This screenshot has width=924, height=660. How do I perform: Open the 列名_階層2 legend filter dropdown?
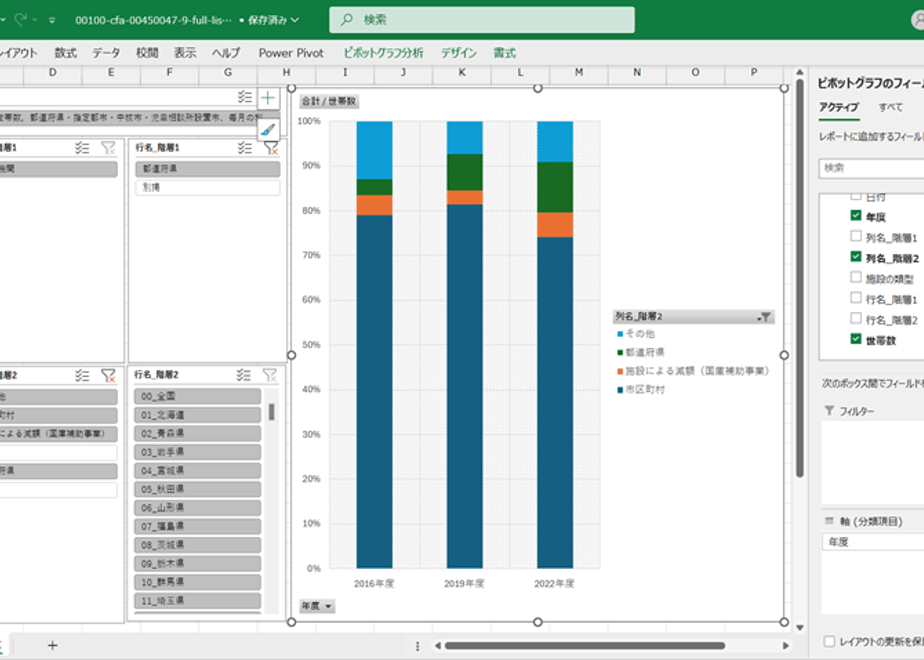[x=764, y=317]
